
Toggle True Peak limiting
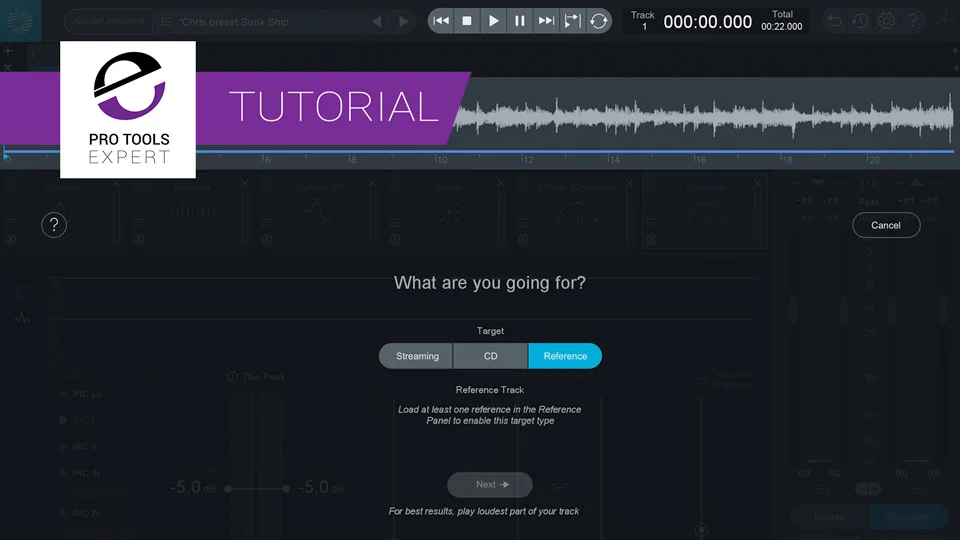coord(233,377)
